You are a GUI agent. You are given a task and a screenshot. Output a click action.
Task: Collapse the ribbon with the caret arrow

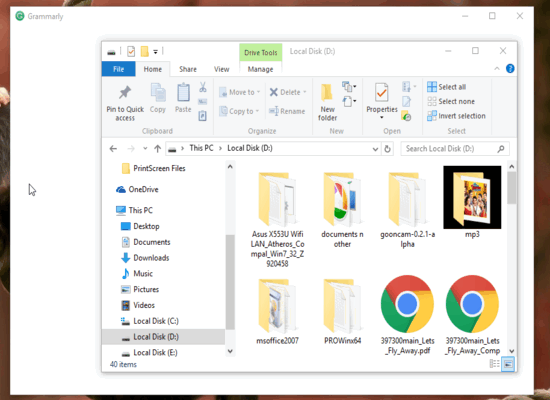497,69
